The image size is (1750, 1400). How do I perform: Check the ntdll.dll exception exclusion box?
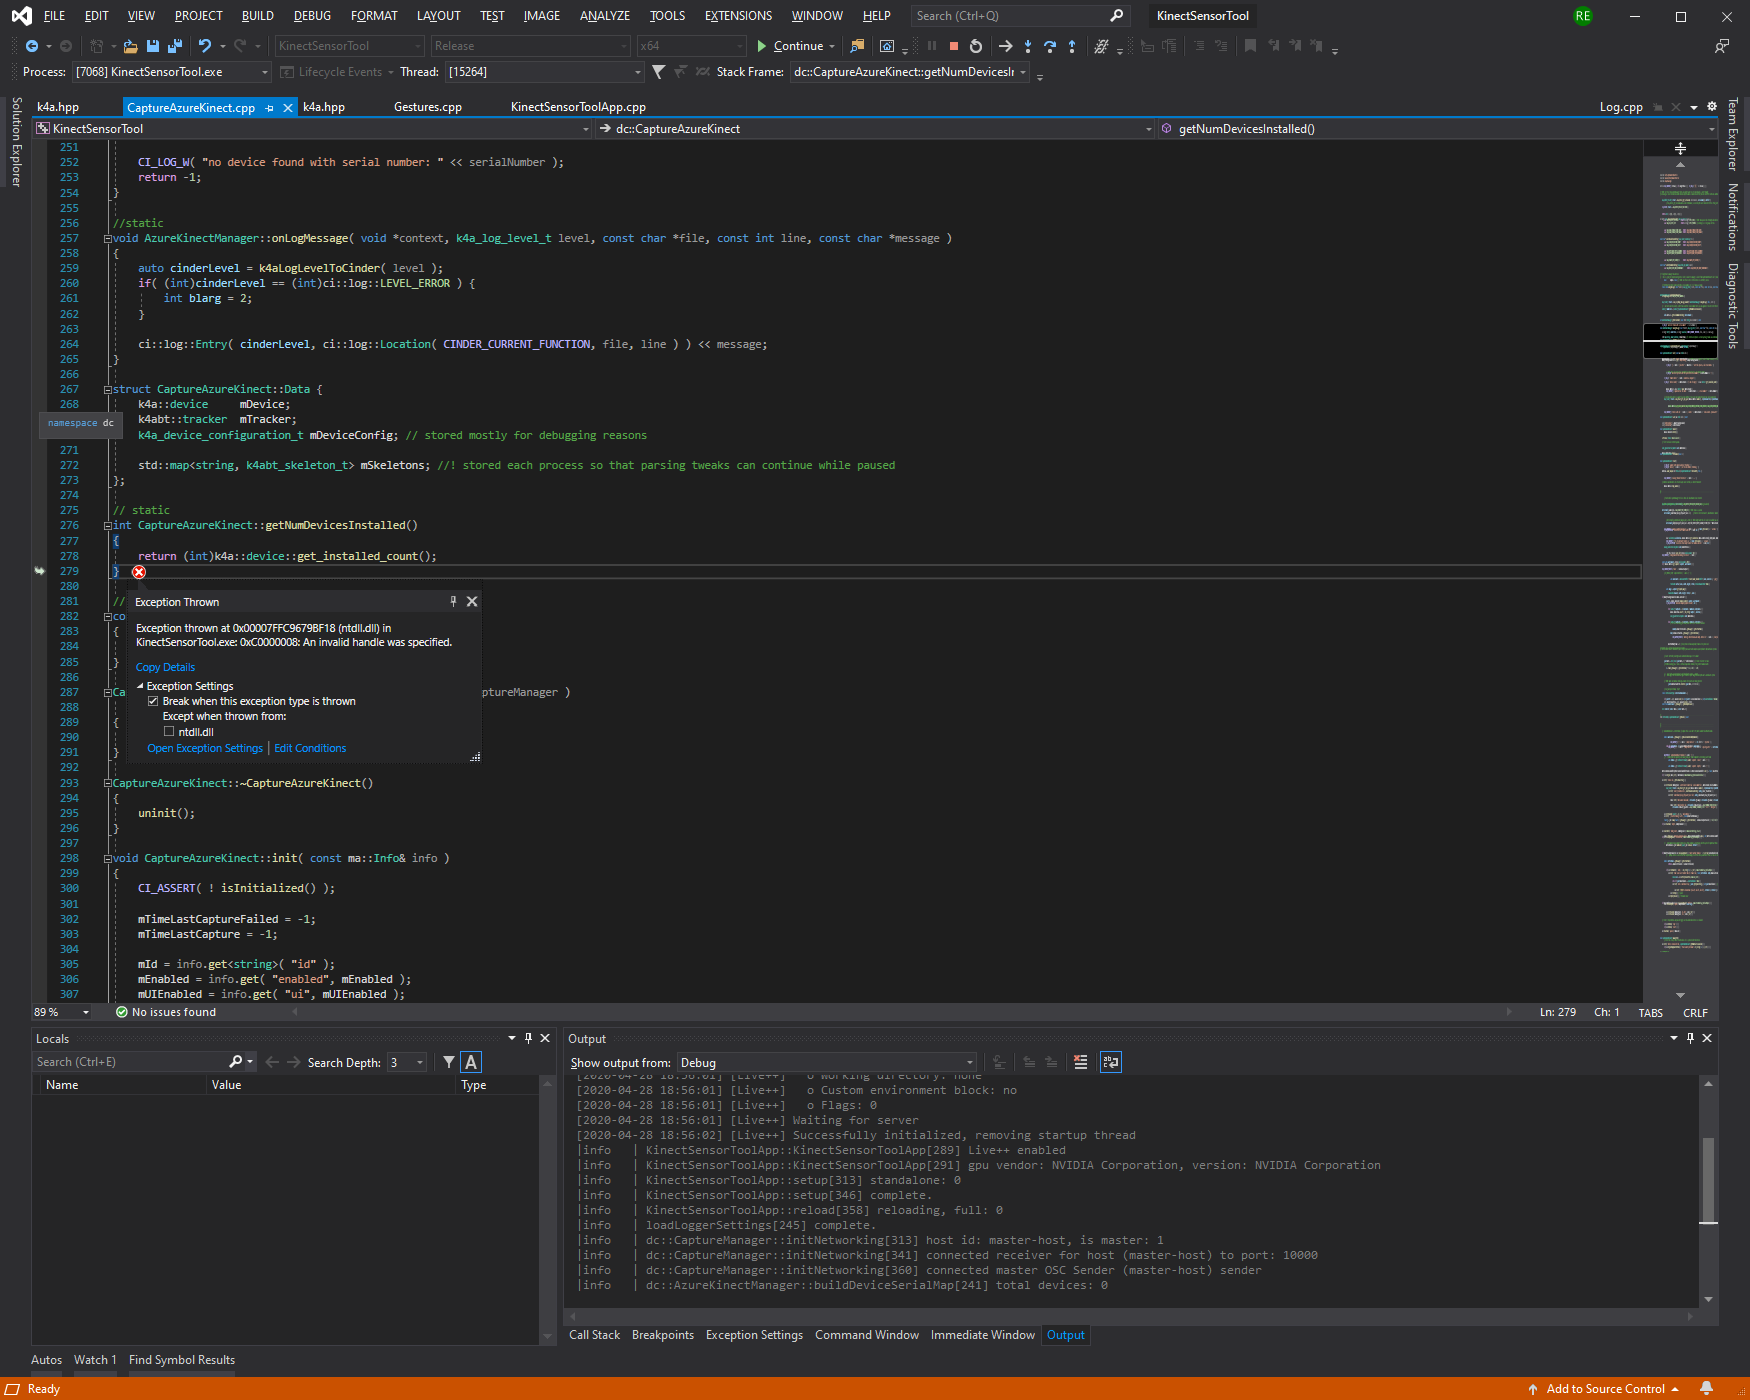[170, 731]
